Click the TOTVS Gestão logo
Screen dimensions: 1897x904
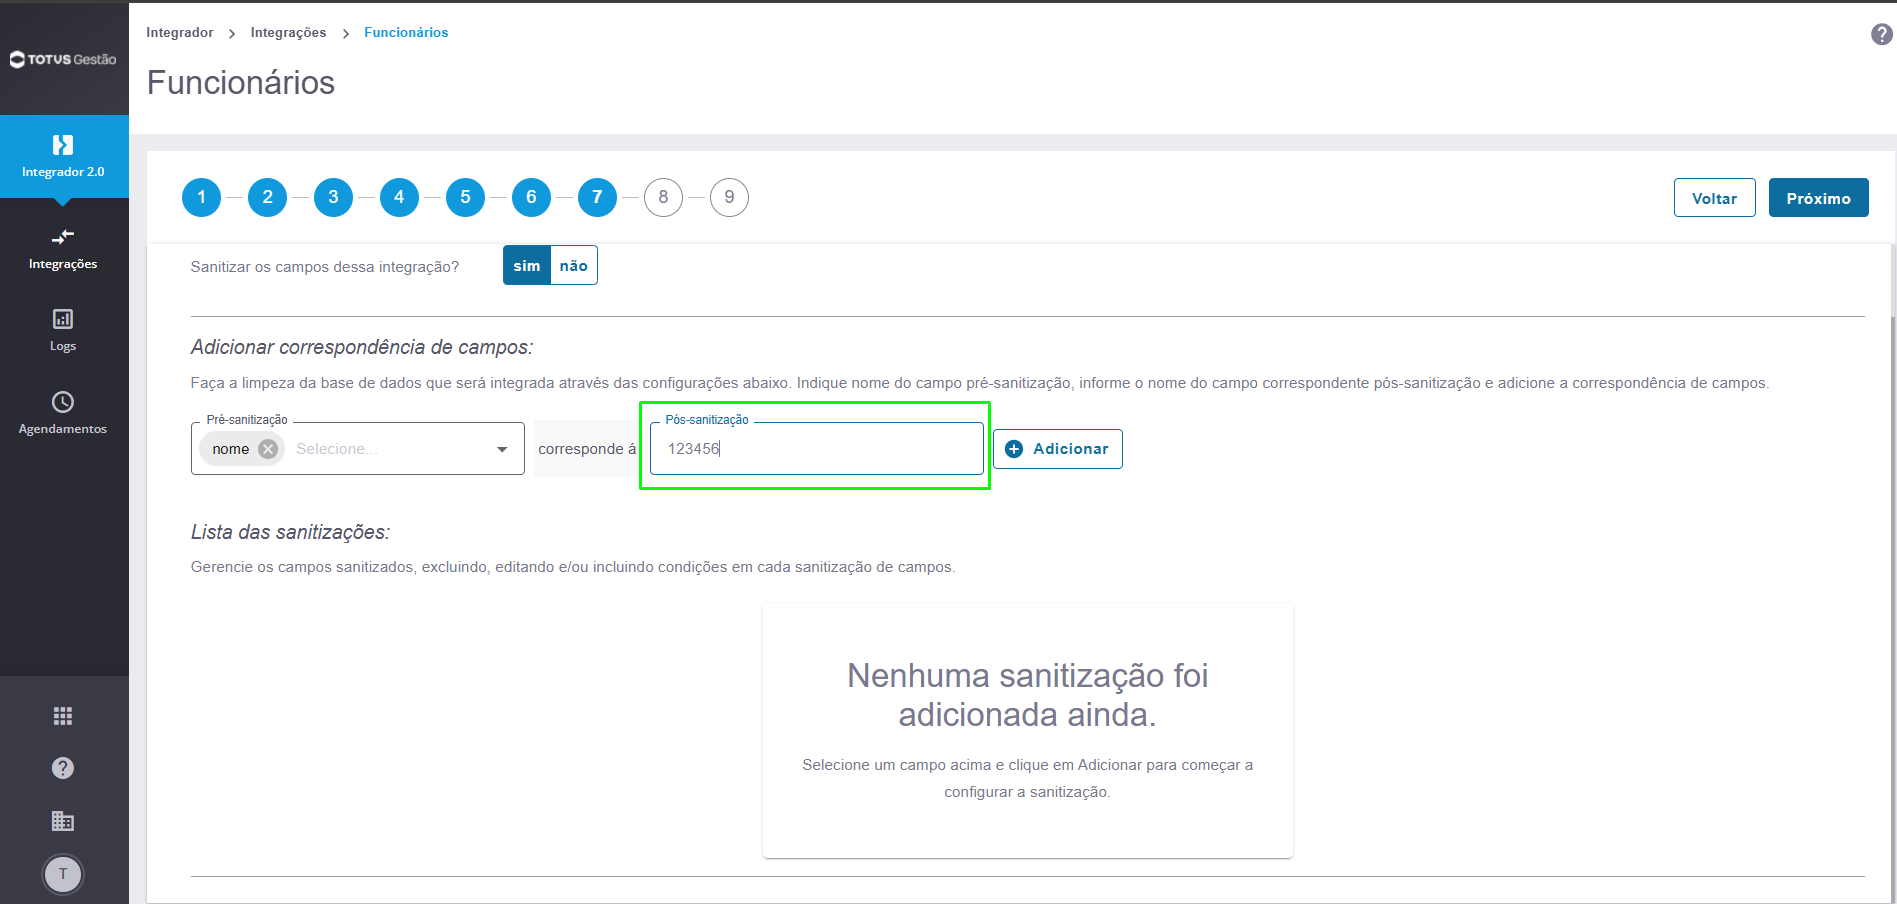pos(63,59)
